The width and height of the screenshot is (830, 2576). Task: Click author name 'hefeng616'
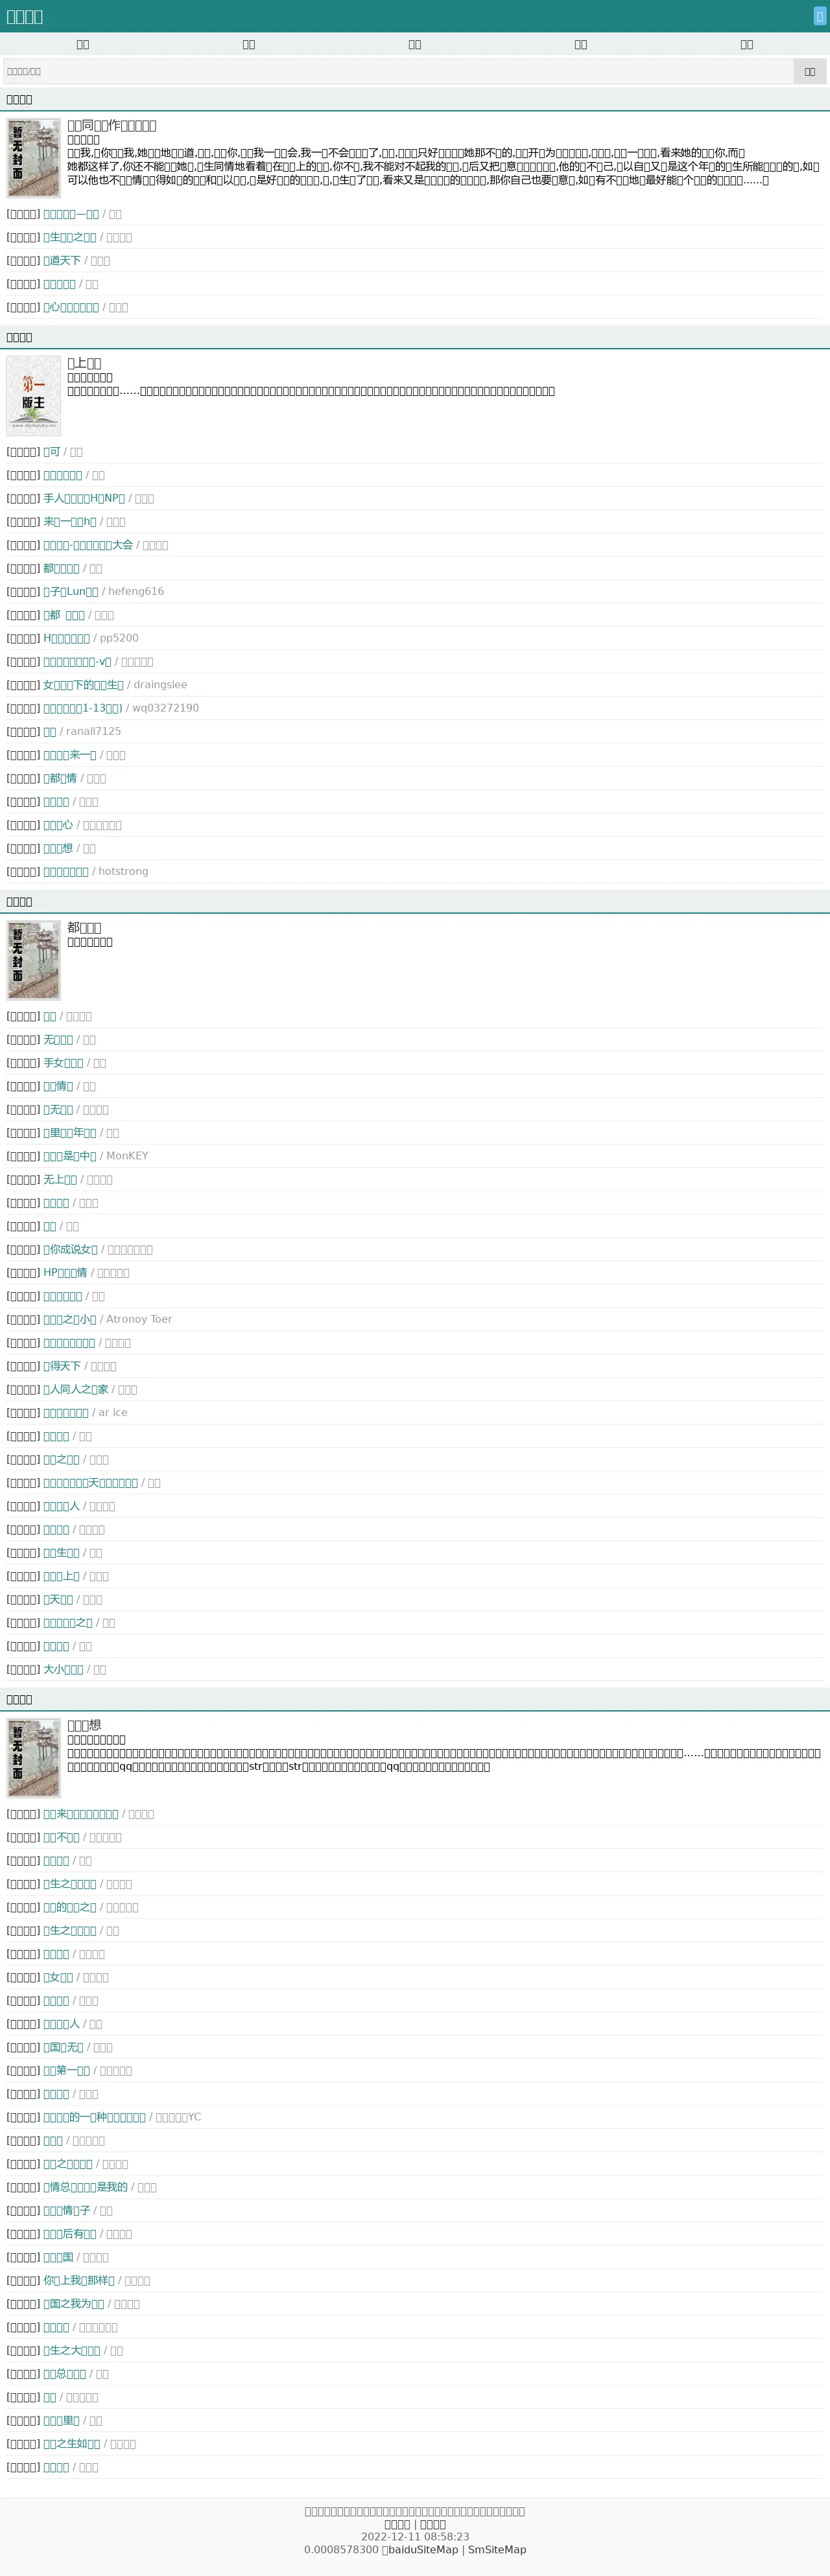tap(136, 591)
